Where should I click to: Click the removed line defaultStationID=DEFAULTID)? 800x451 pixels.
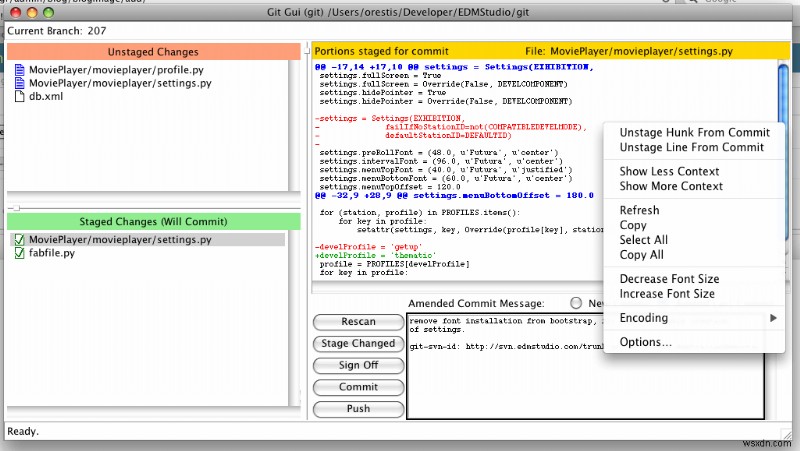coord(448,136)
